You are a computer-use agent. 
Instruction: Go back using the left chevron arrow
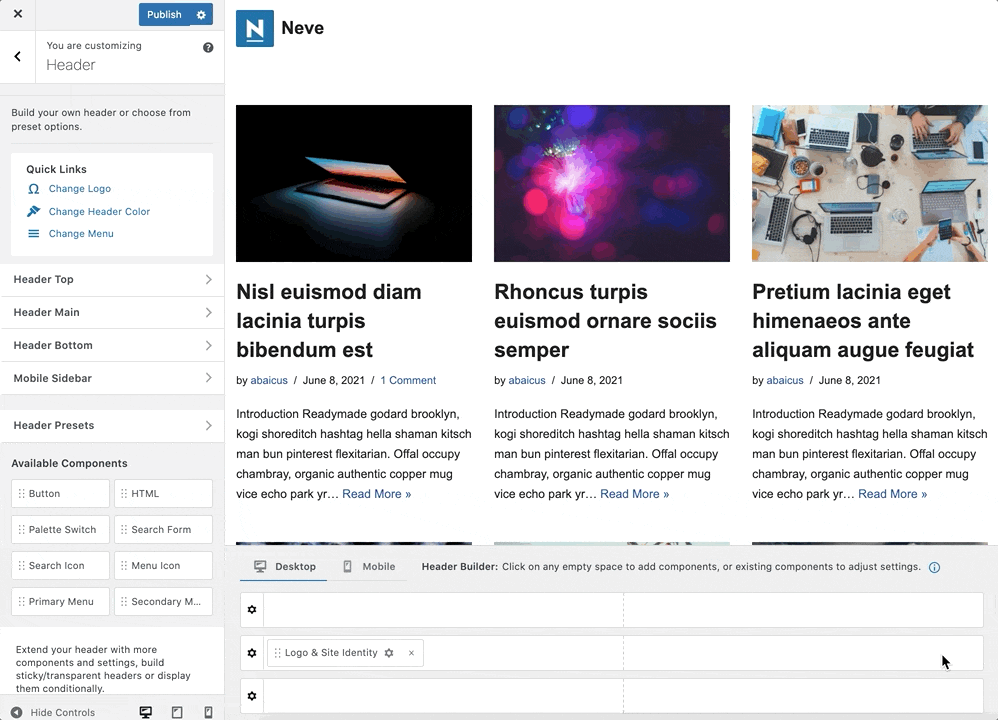tap(17, 57)
